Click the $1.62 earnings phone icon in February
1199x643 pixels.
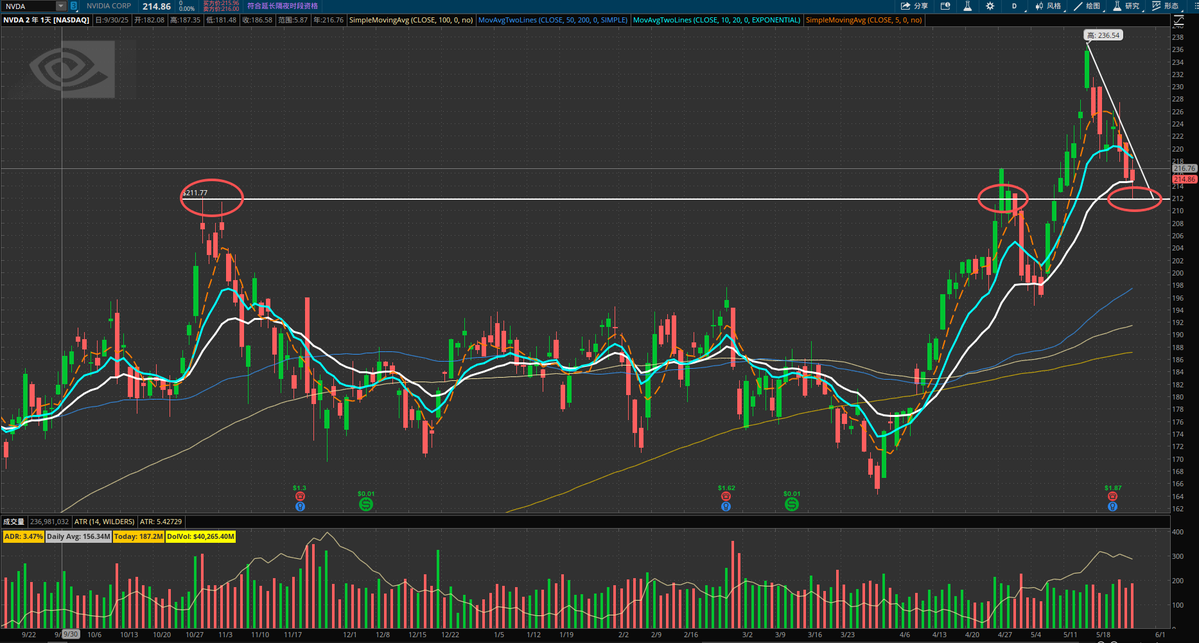pos(726,496)
